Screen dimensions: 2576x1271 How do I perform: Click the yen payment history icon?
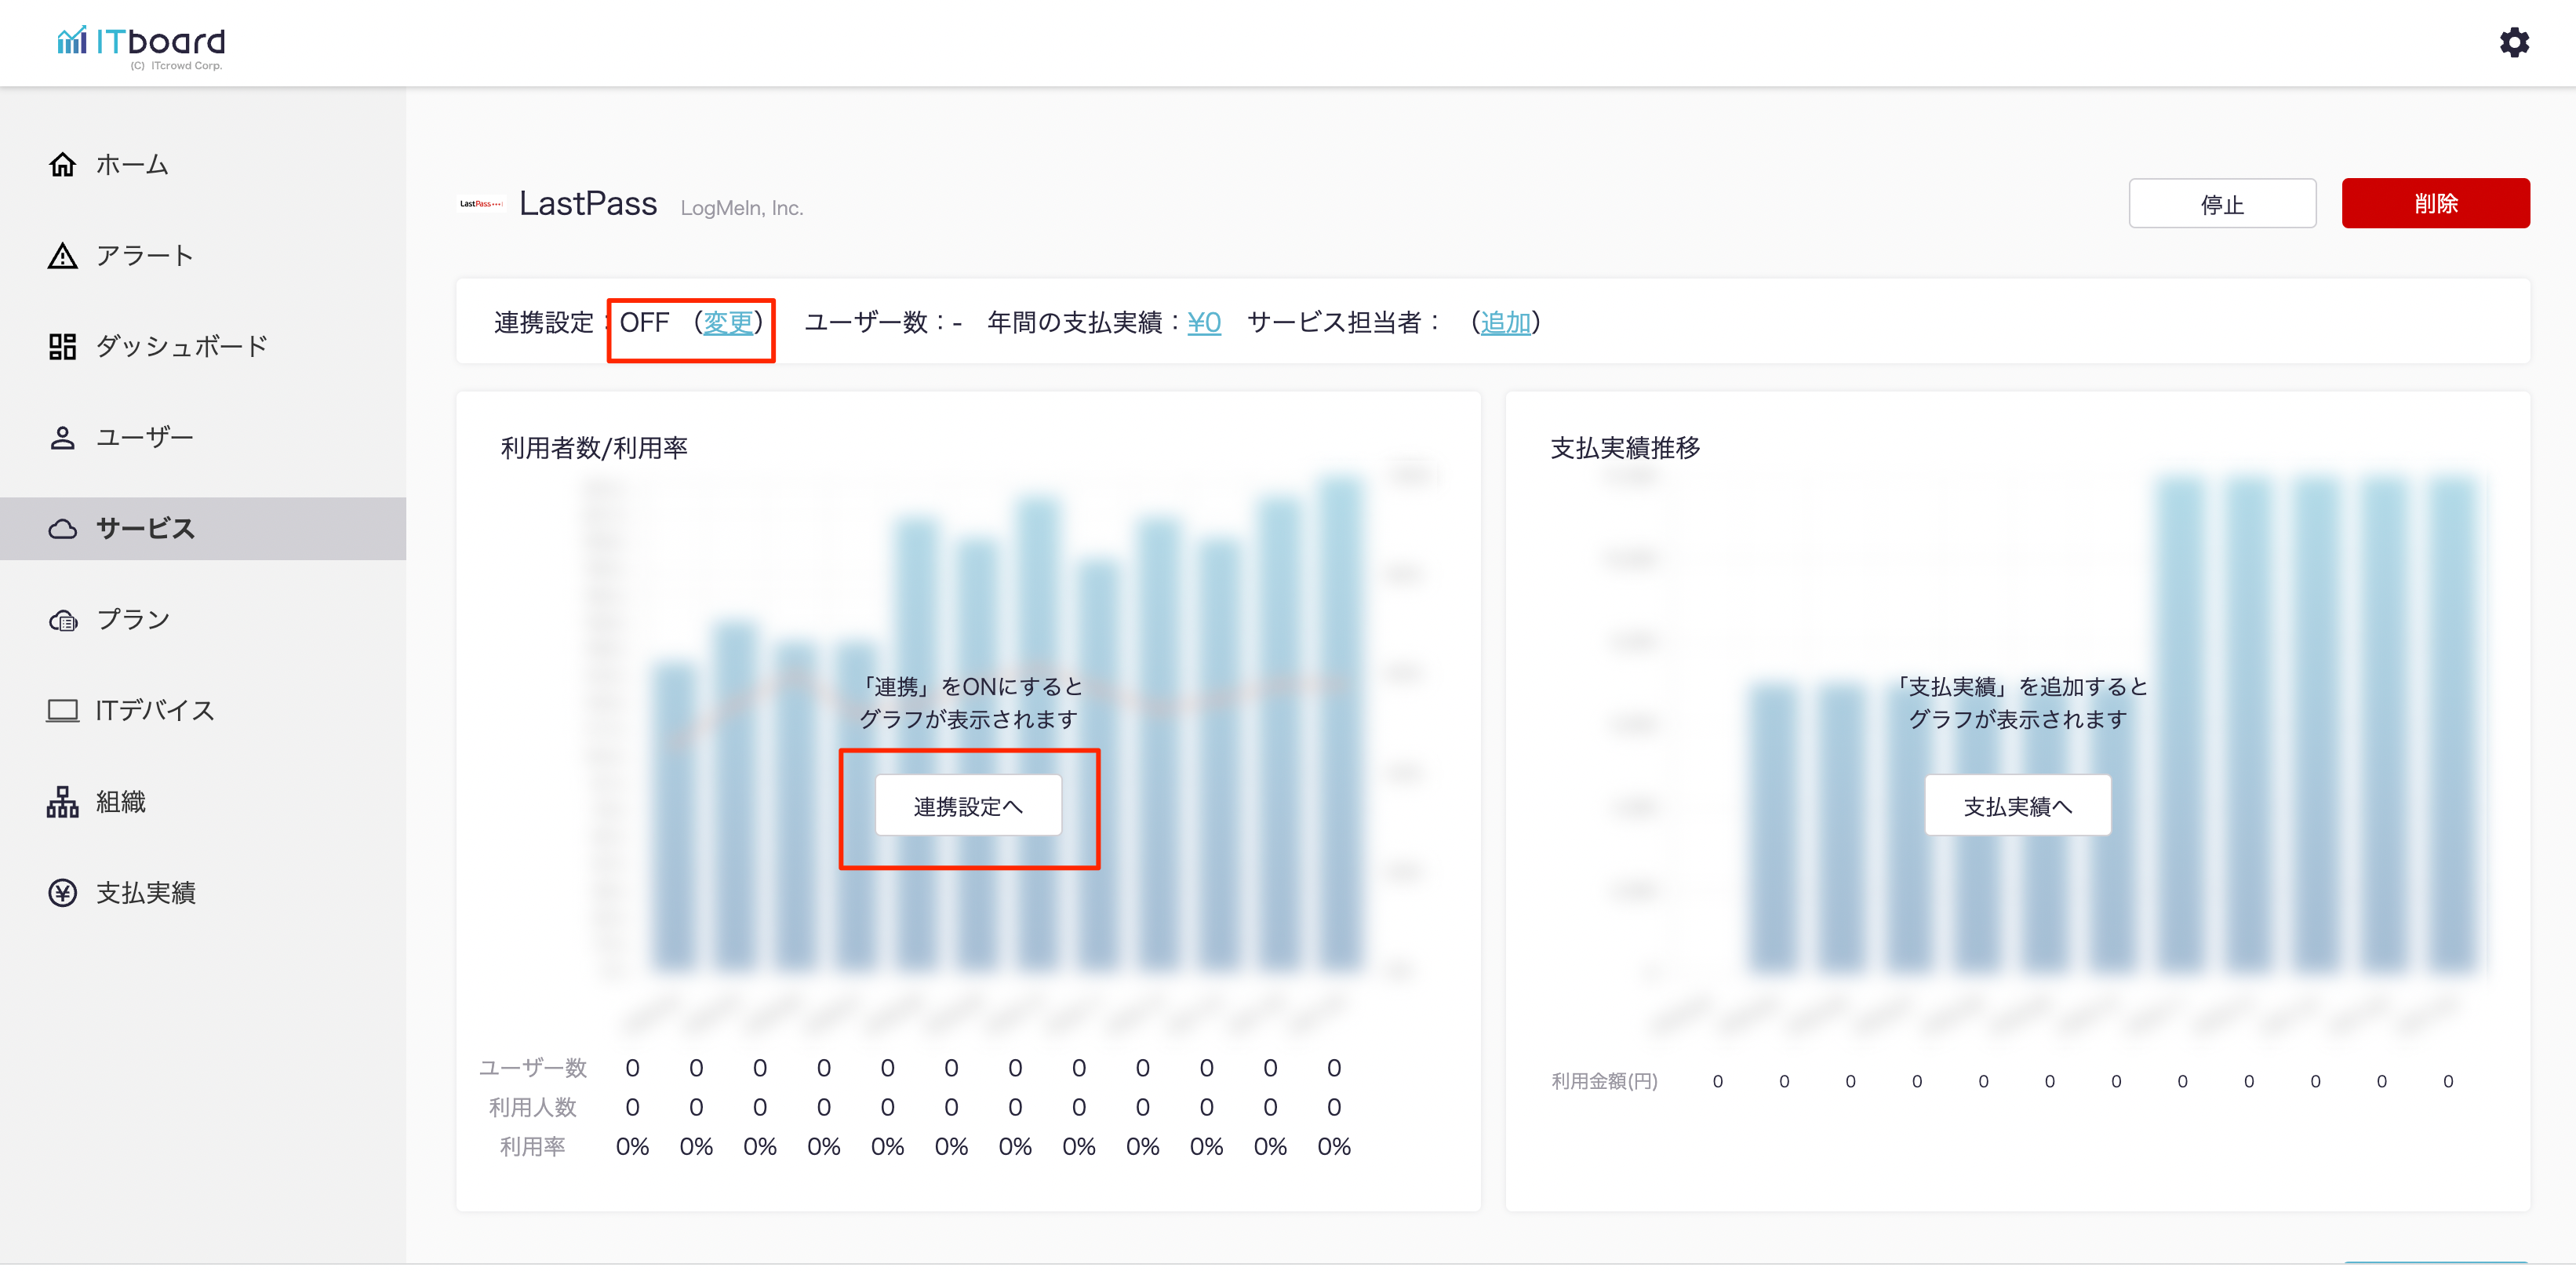coord(62,893)
